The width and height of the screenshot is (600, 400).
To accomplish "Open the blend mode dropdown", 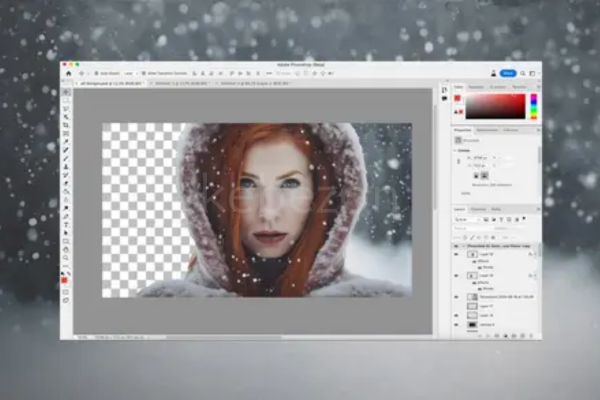I will point(474,229).
